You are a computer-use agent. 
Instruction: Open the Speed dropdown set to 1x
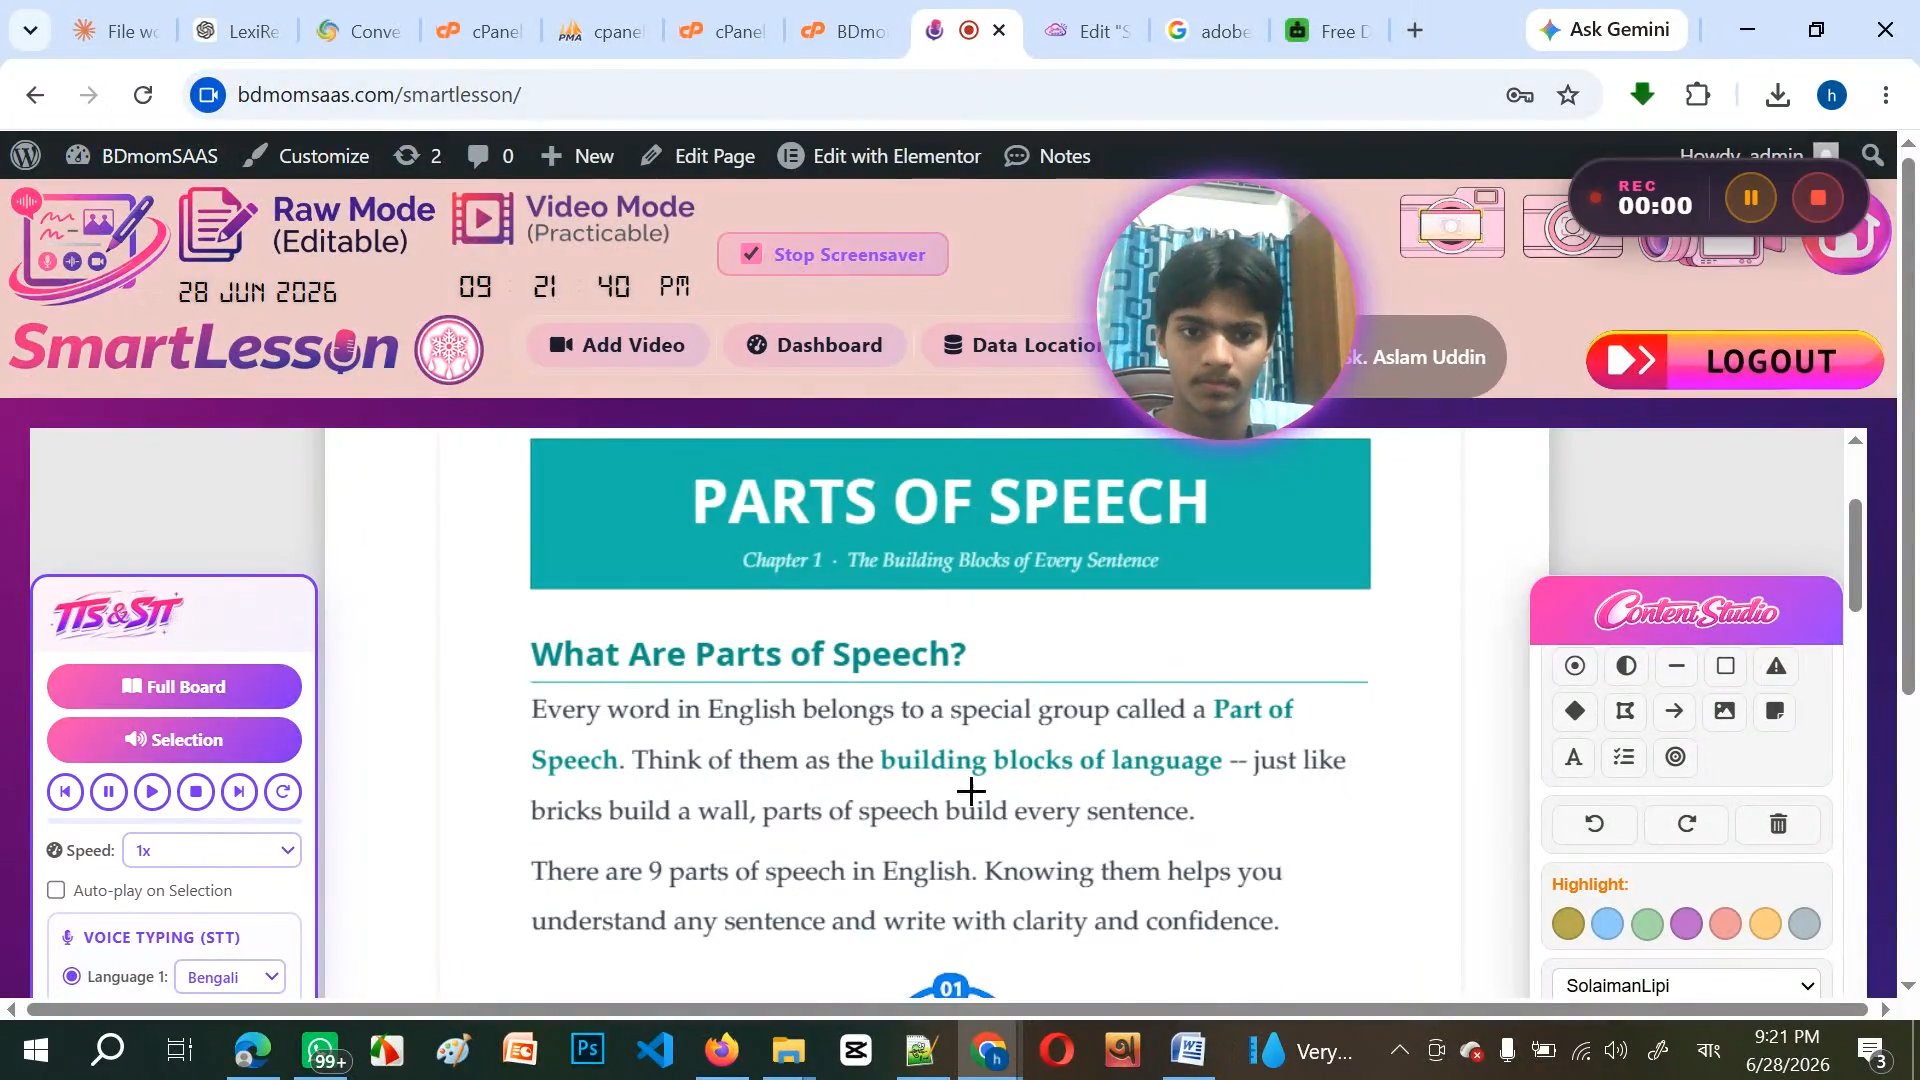212,850
